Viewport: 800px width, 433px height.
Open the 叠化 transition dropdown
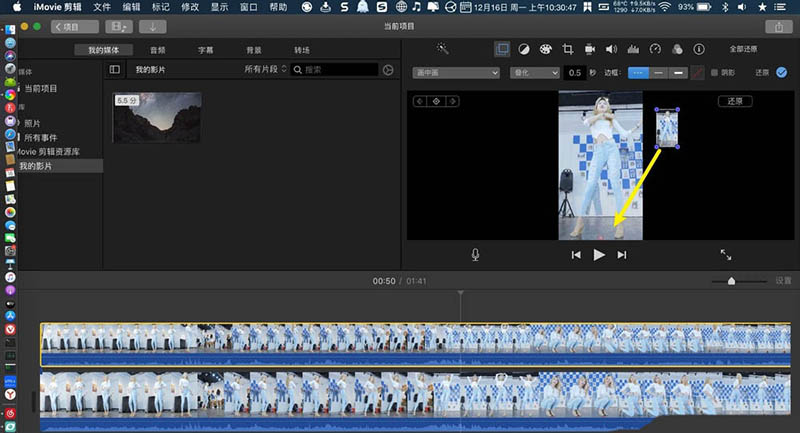click(x=534, y=73)
